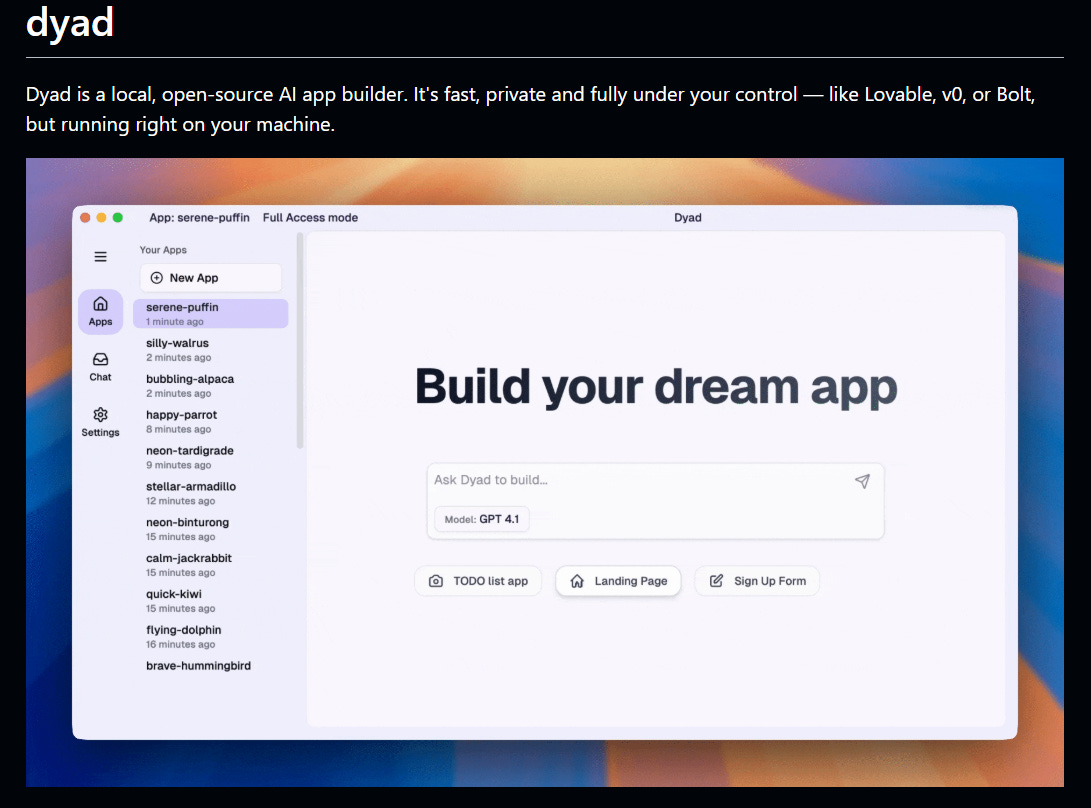
Task: Click the Apps label in the sidebar
Action: (x=100, y=322)
